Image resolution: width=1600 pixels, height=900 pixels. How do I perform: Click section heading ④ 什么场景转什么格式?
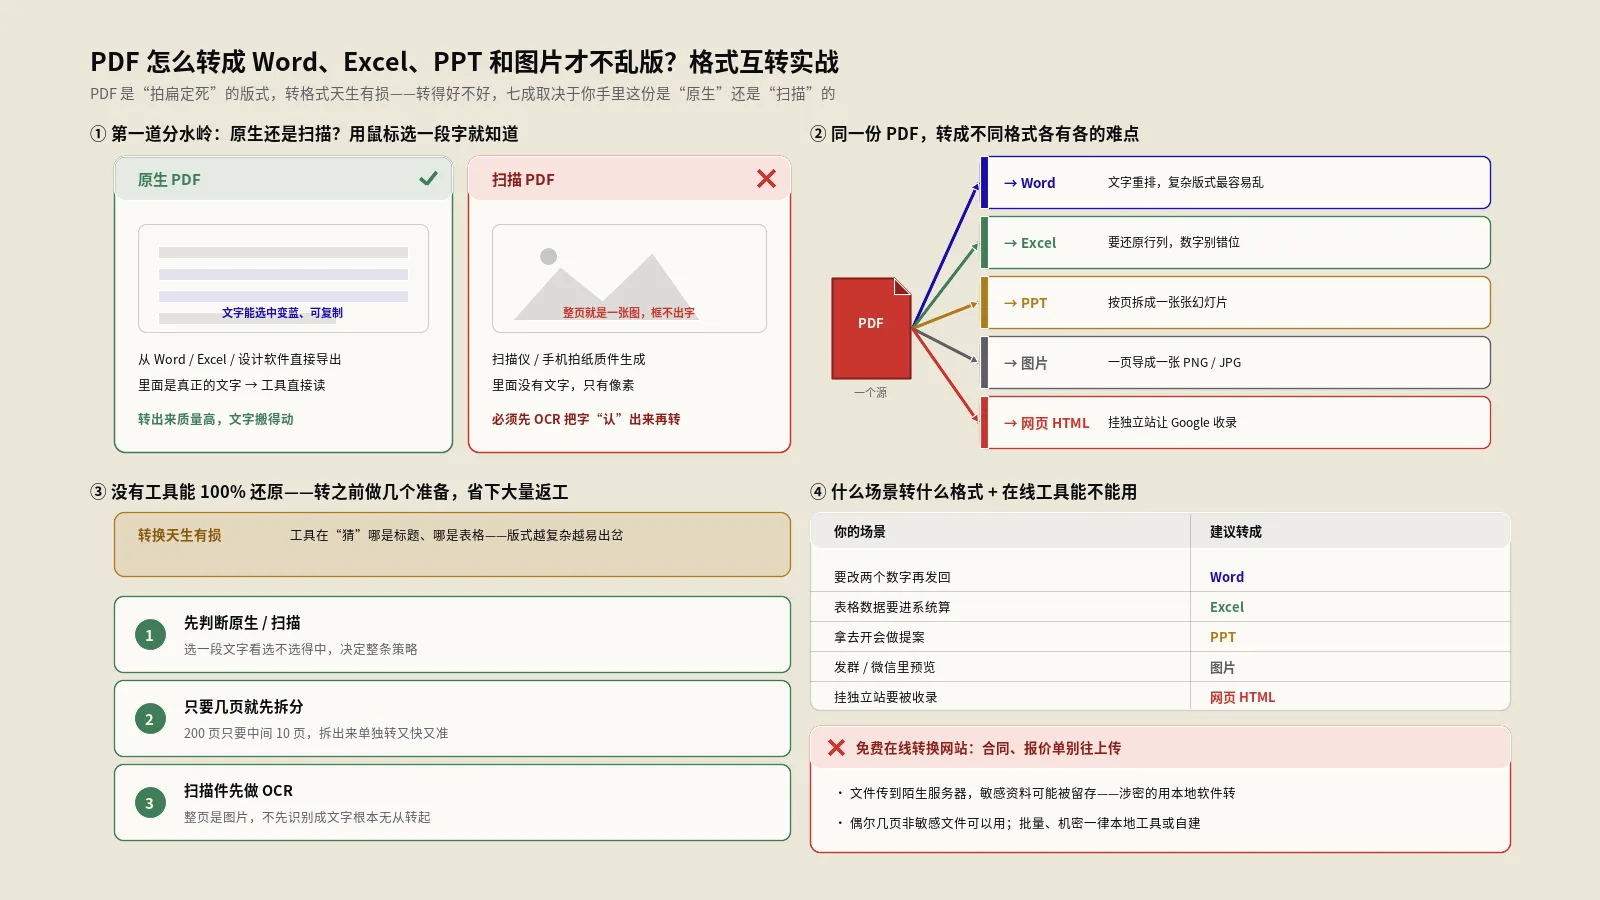[973, 492]
